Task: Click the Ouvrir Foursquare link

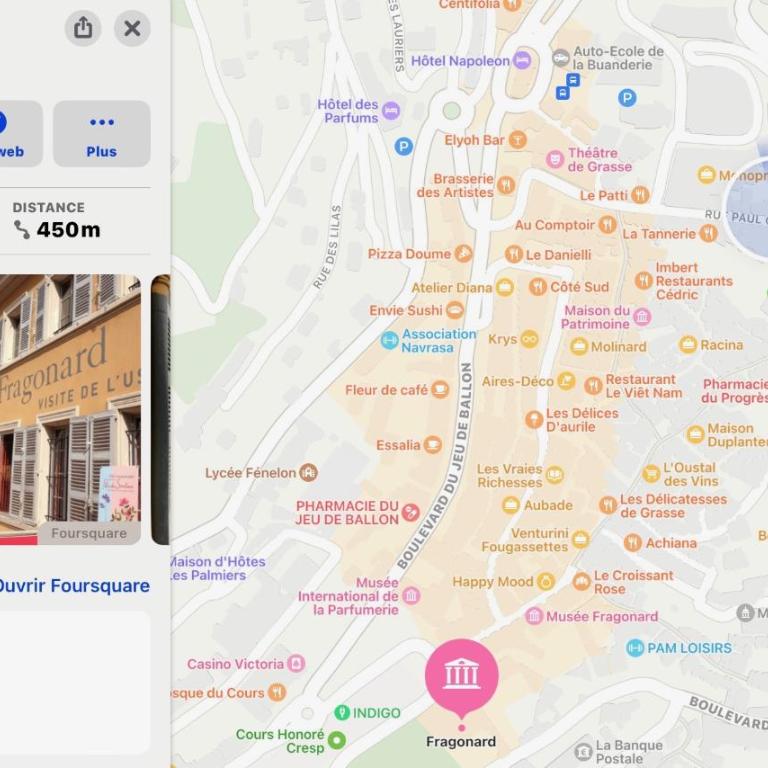Action: tap(73, 586)
